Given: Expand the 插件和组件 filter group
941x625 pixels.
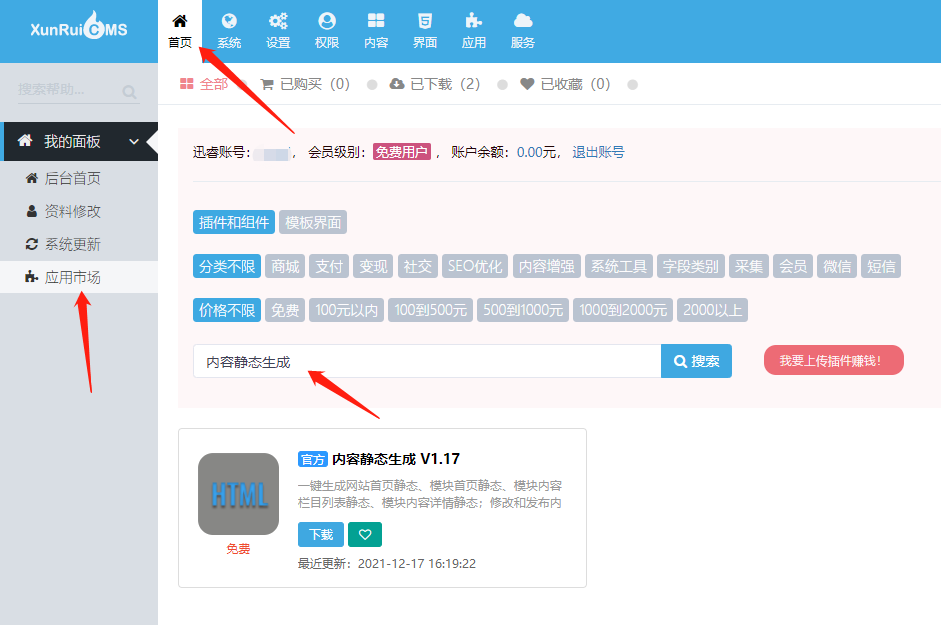Looking at the screenshot, I should (233, 222).
